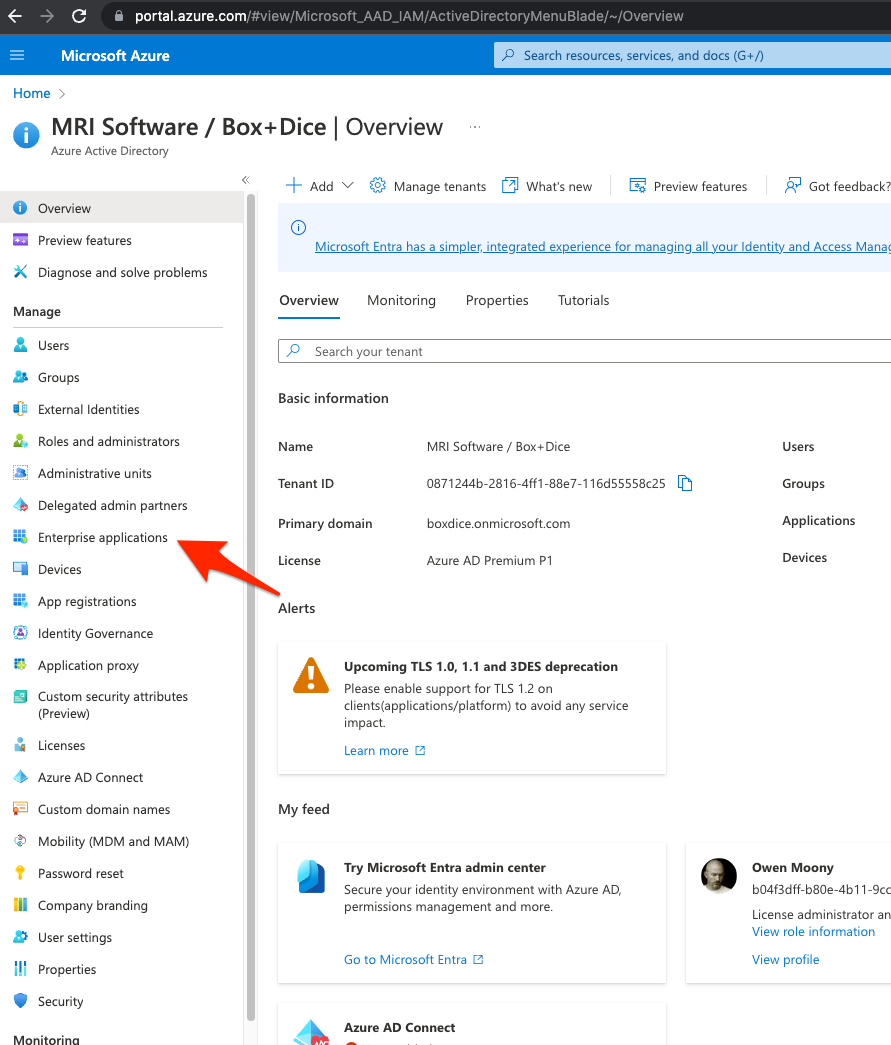Click the Search resources, services, and docs box

(x=692, y=55)
